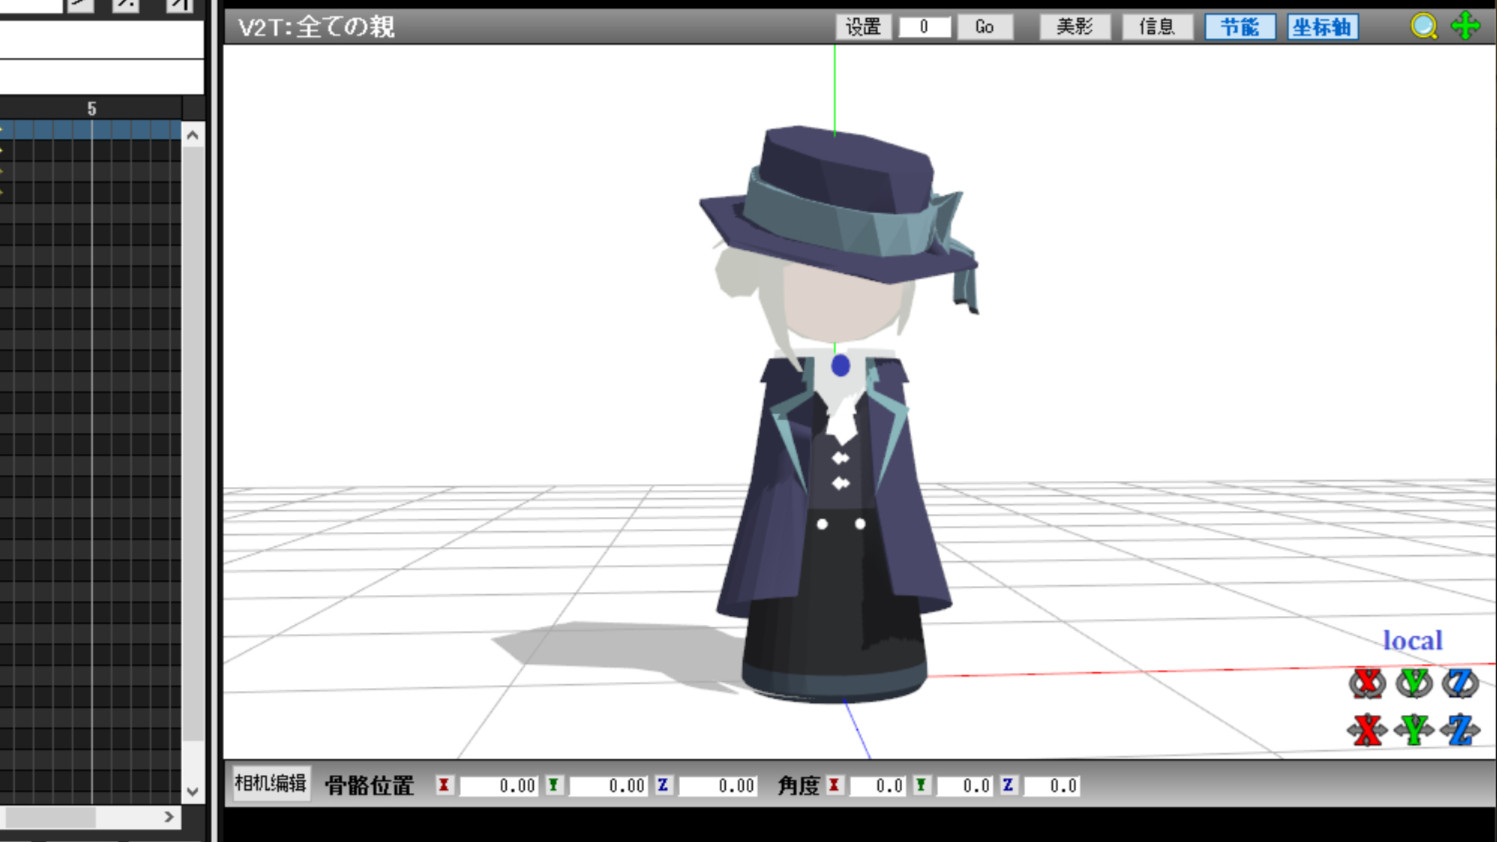Click the green move-view arrows icon
Screen dimensions: 1497x842
[x=1466, y=26]
